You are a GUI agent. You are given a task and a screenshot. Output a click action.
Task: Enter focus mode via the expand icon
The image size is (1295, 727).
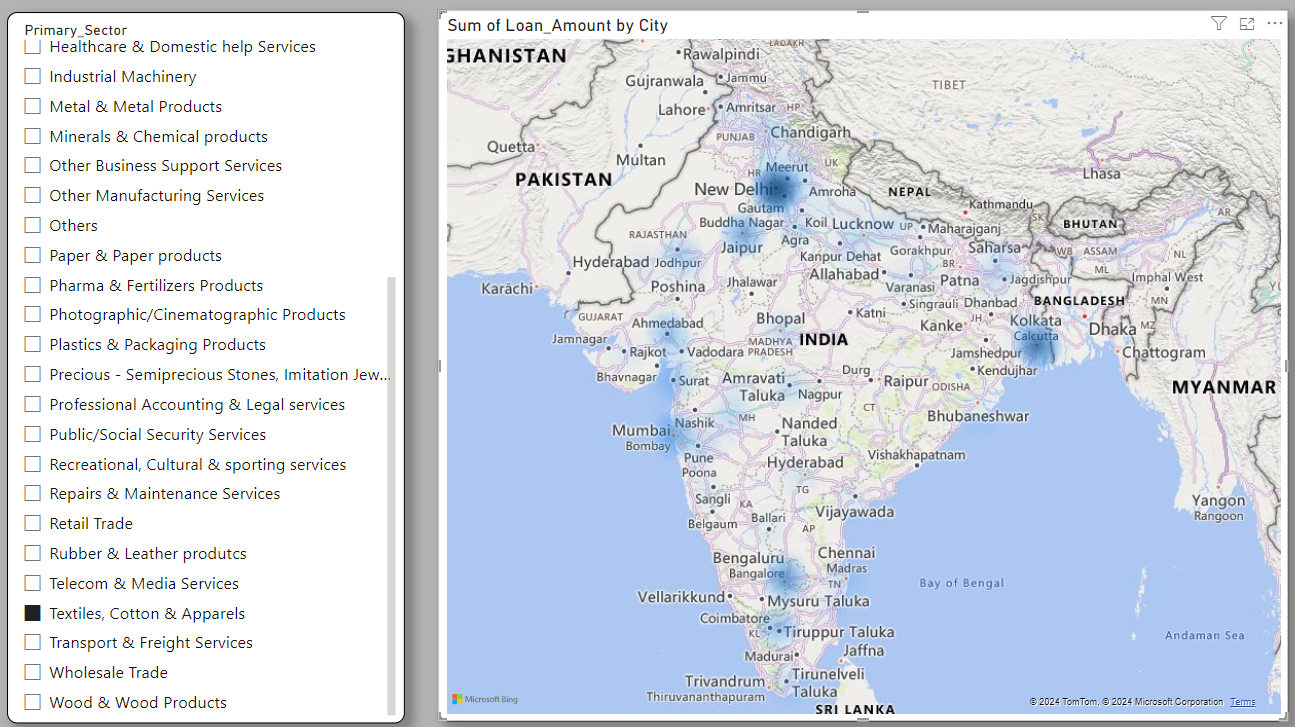(x=1246, y=24)
